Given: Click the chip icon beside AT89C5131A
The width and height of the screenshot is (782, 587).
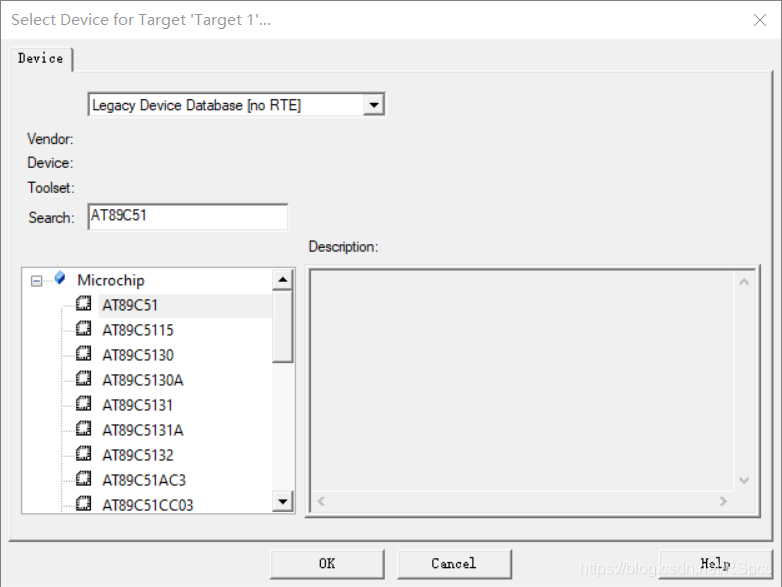Looking at the screenshot, I should click(83, 428).
